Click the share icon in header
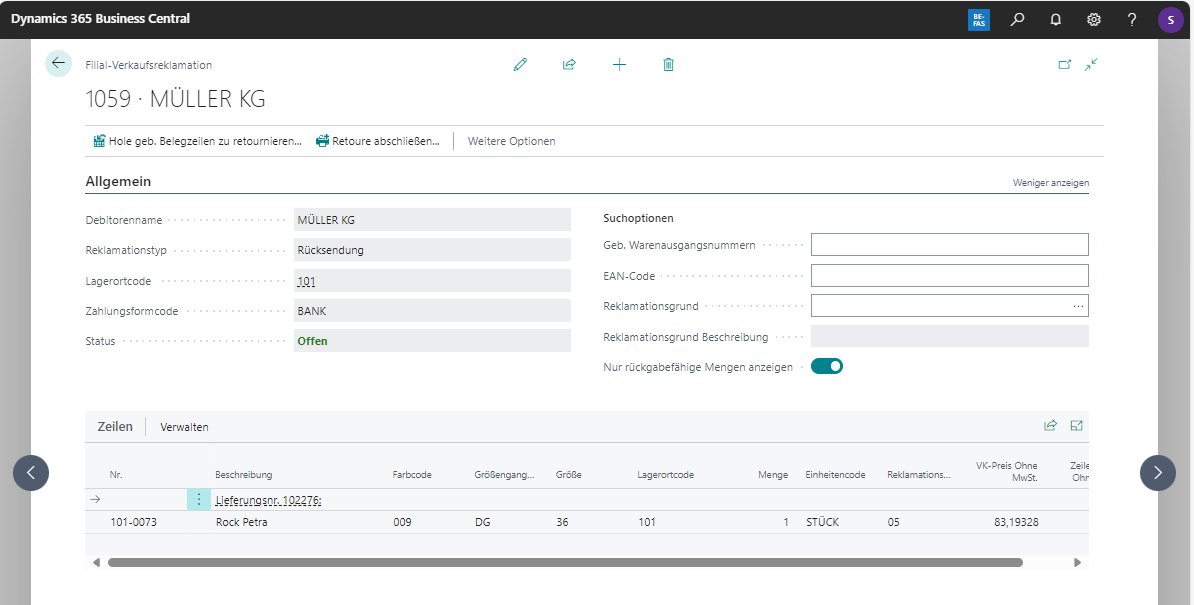 pos(569,64)
